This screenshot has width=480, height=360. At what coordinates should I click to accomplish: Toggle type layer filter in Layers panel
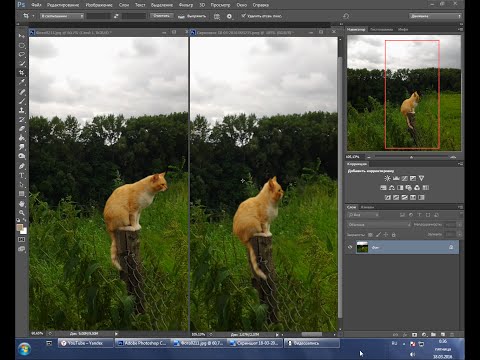[x=420, y=215]
